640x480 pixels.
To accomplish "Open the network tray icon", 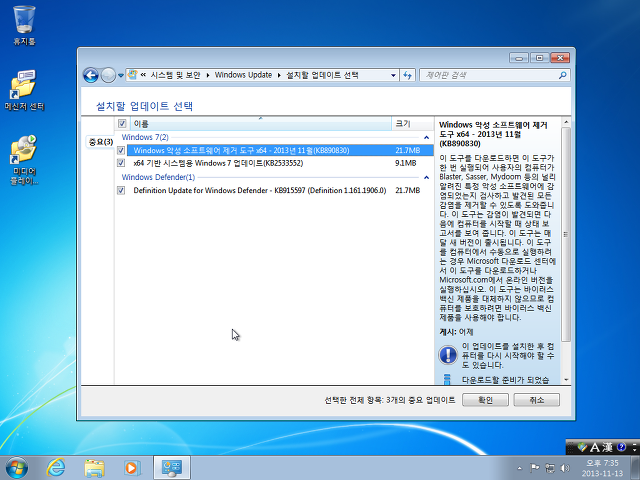I will (x=550, y=468).
